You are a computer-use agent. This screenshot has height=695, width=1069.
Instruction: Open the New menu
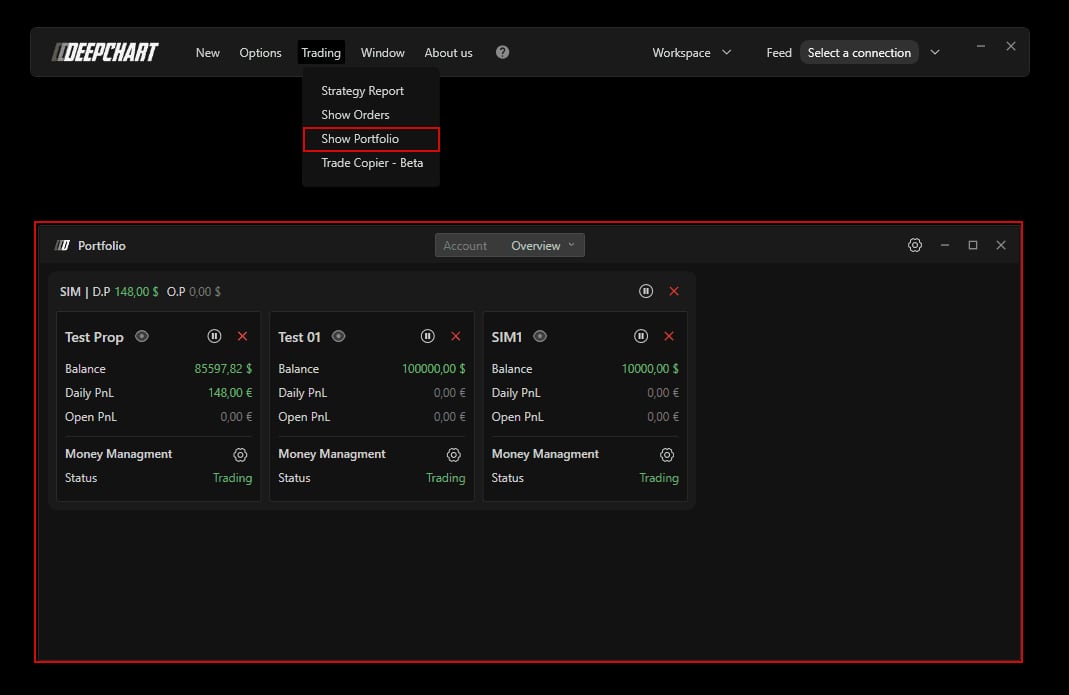tap(207, 53)
